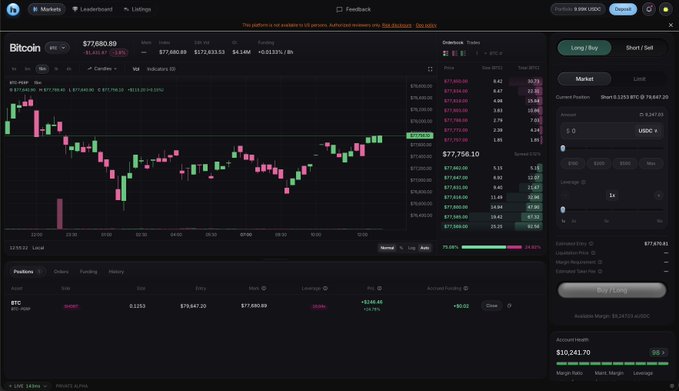The image size is (679, 391).
Task: Expand the BTC asset selector dropdown
Action: tap(57, 48)
